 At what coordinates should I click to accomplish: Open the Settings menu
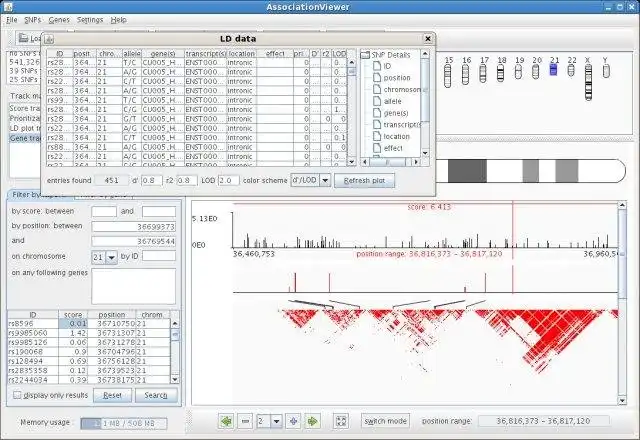click(x=90, y=20)
